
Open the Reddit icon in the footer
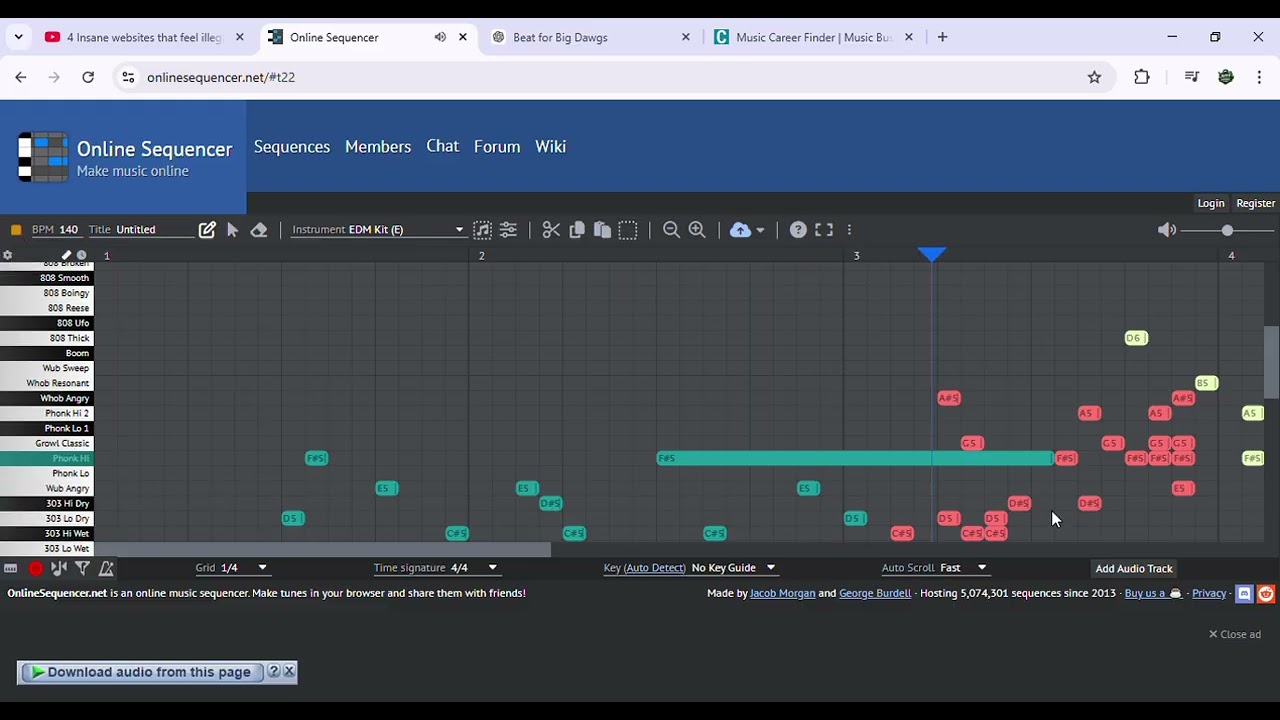(1266, 594)
